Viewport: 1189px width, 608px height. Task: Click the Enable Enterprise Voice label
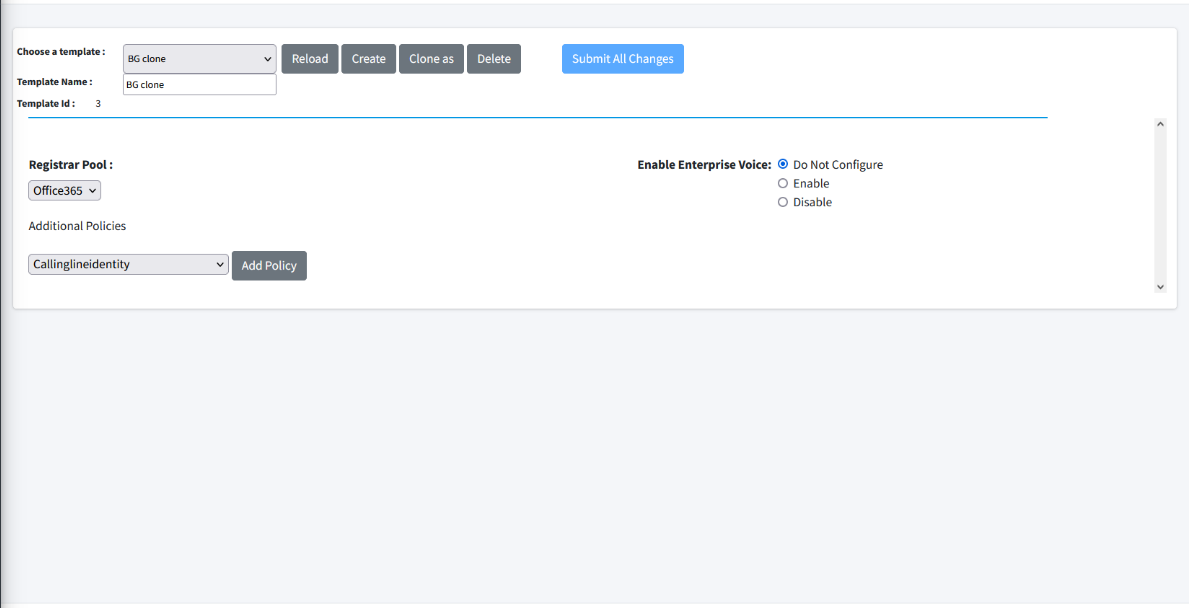click(704, 165)
